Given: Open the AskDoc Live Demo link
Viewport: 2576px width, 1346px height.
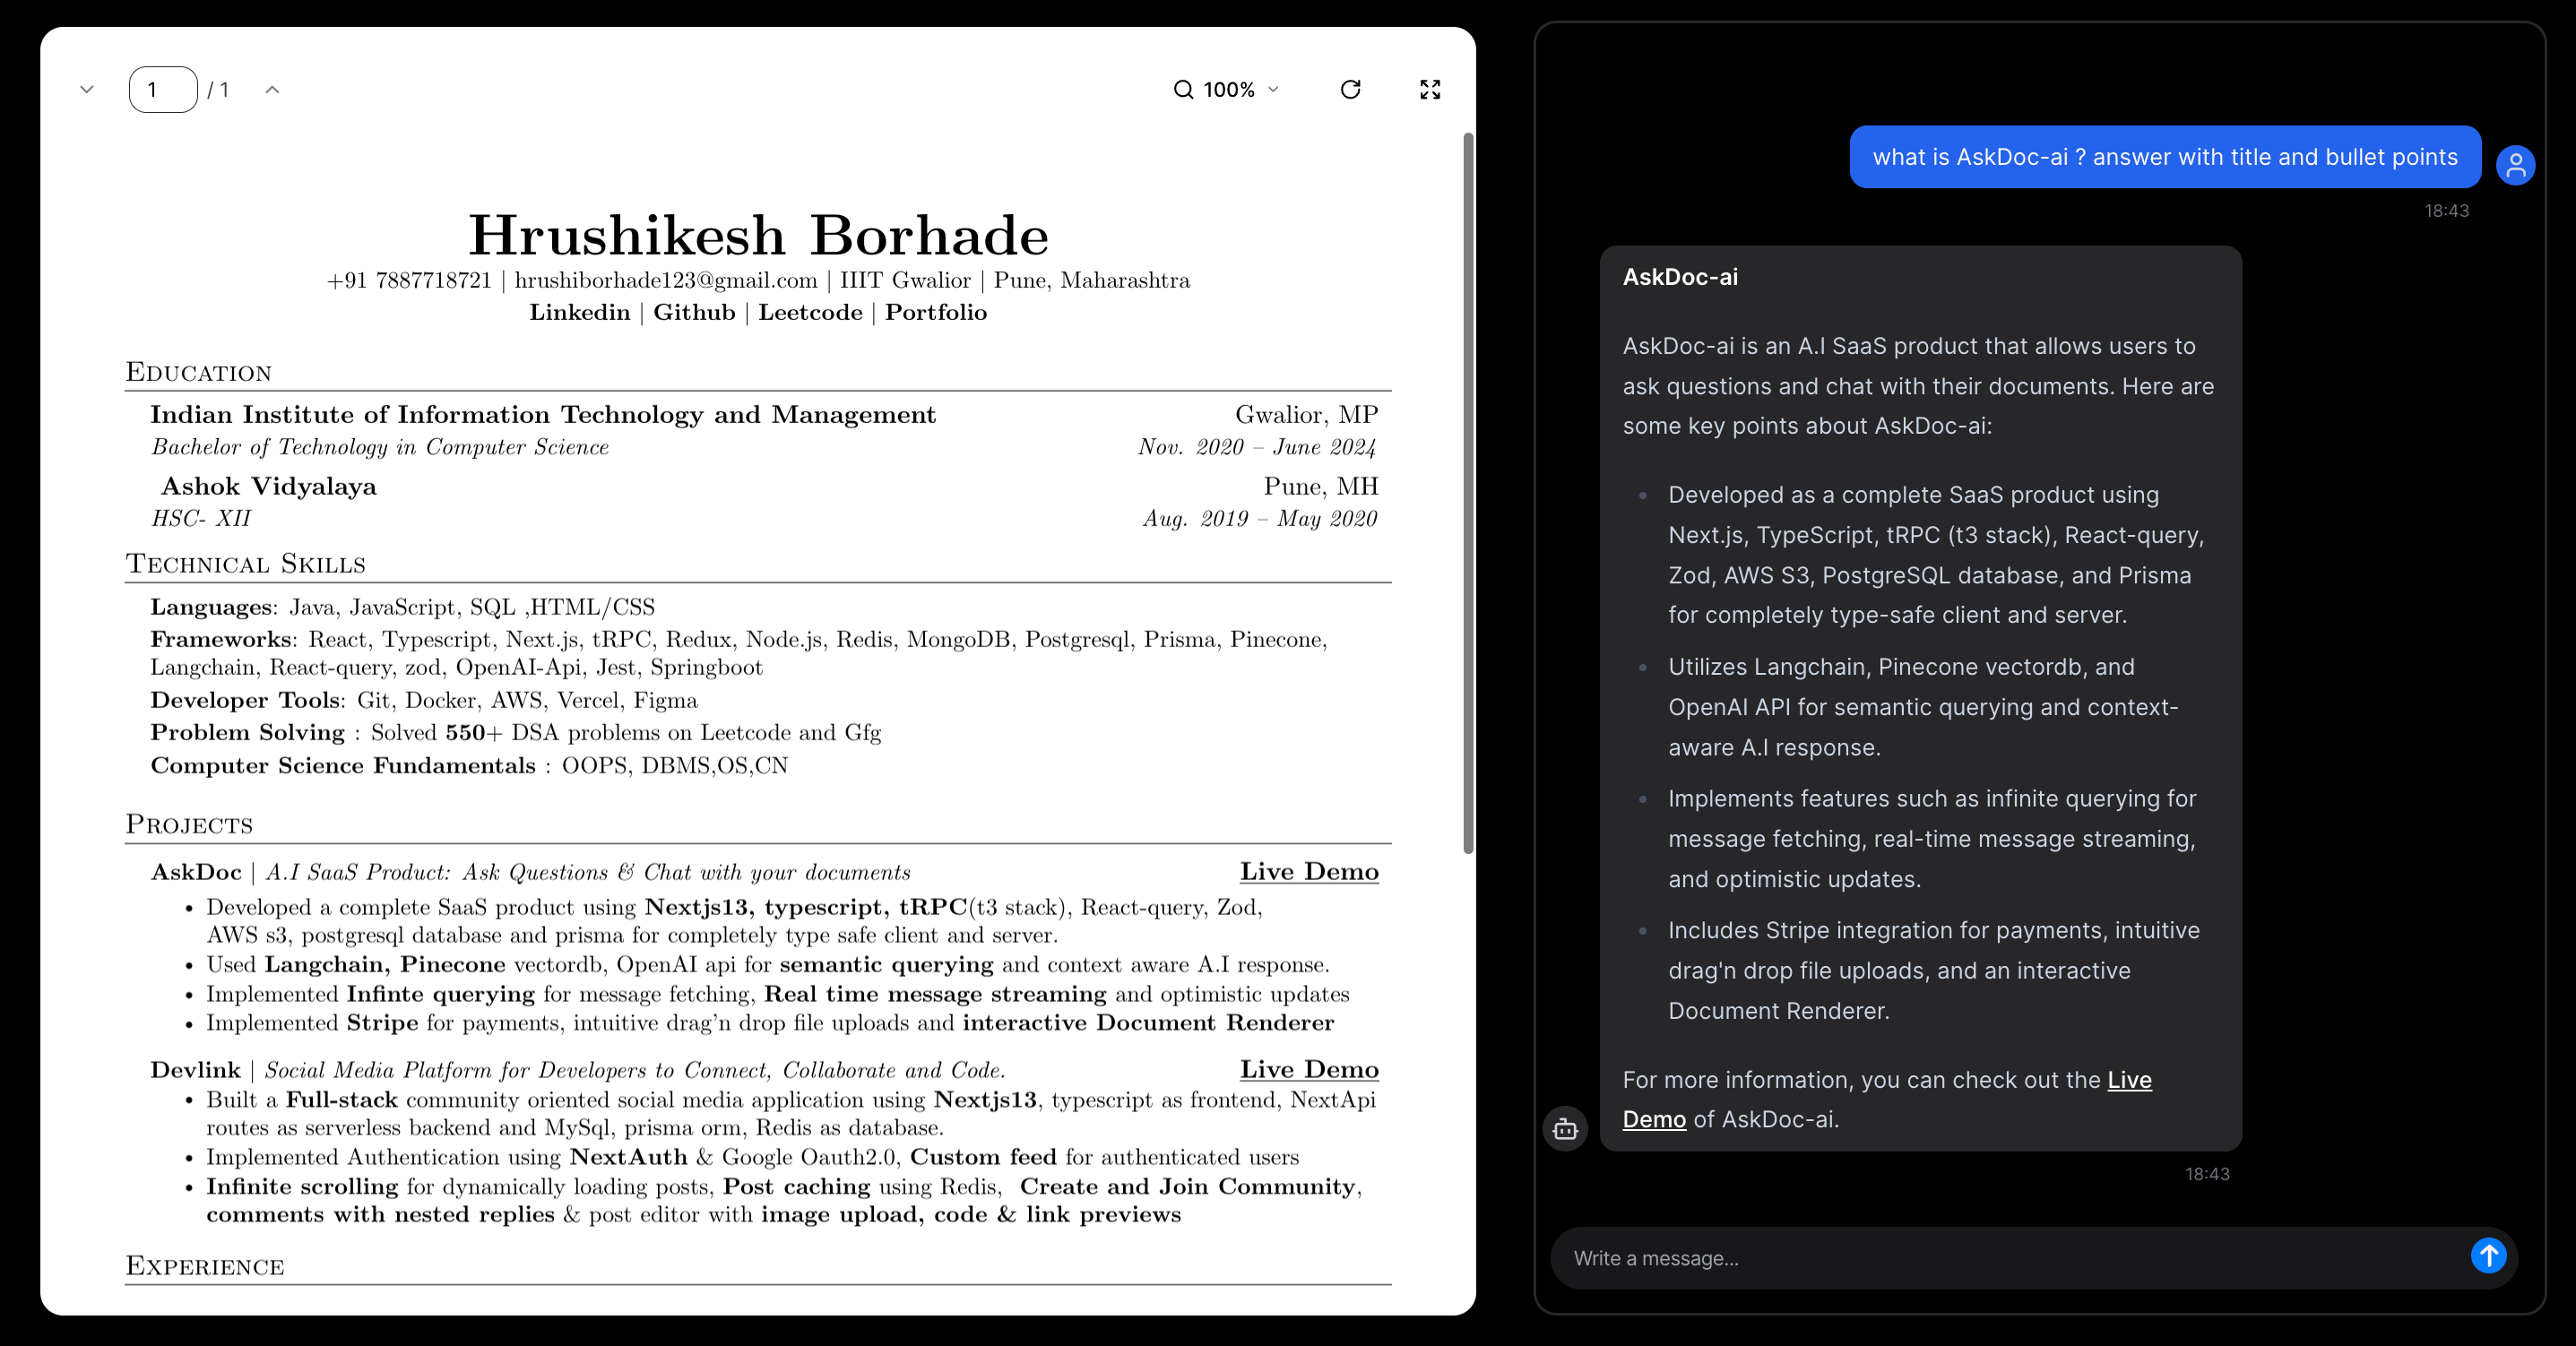Looking at the screenshot, I should (x=1309, y=872).
